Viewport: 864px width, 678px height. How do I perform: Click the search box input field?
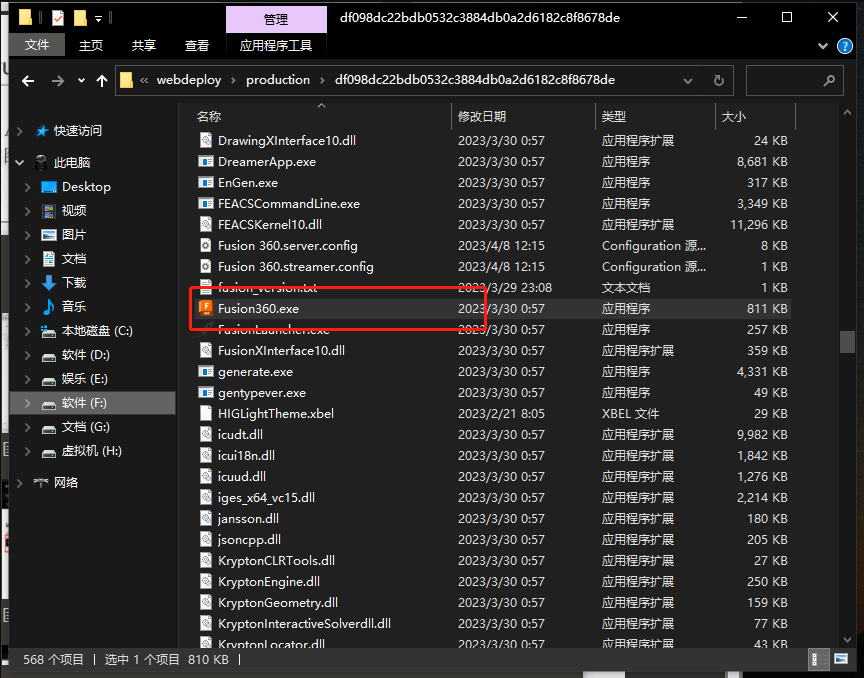[790, 80]
